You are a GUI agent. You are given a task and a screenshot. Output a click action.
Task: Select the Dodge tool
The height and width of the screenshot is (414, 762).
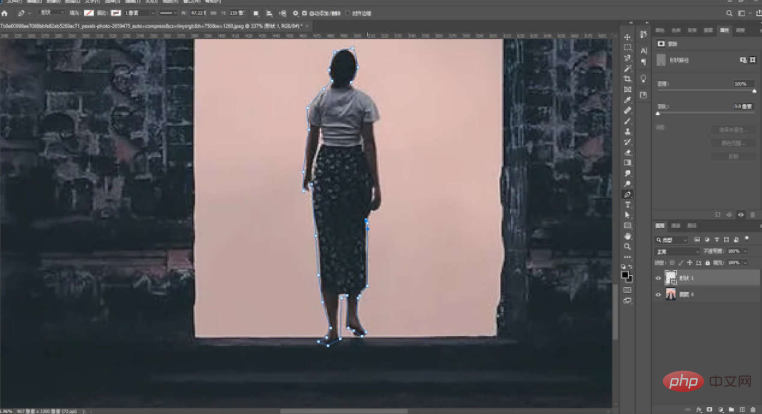coord(627,184)
